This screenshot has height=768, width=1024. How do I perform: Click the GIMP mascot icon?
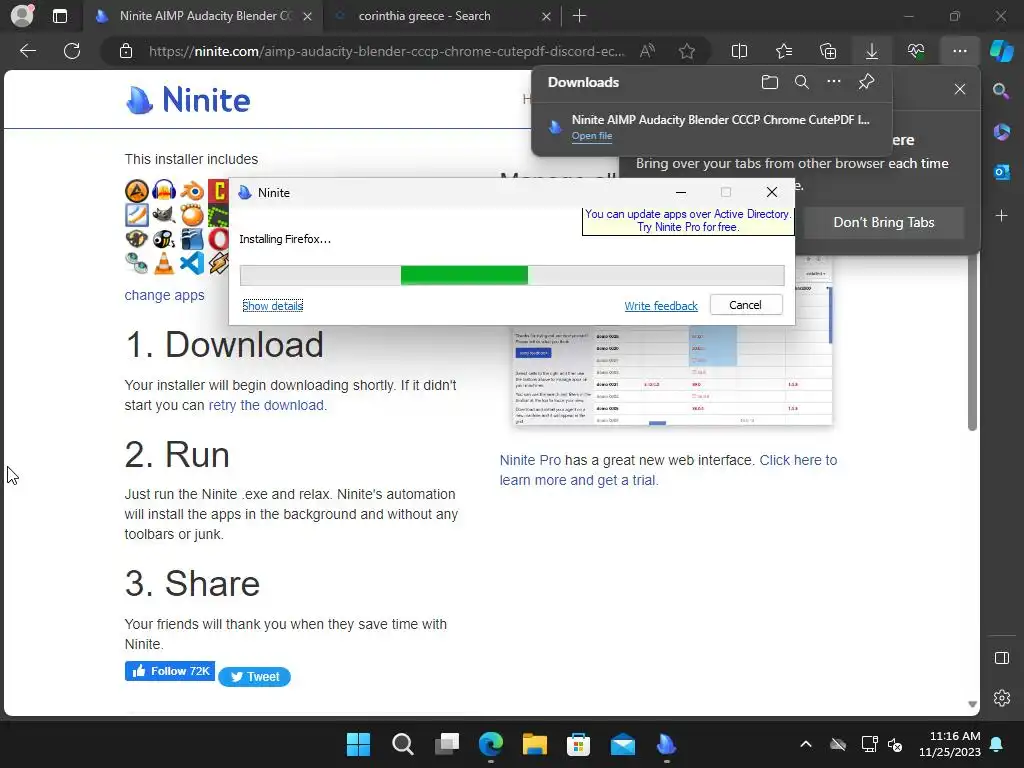(164, 215)
